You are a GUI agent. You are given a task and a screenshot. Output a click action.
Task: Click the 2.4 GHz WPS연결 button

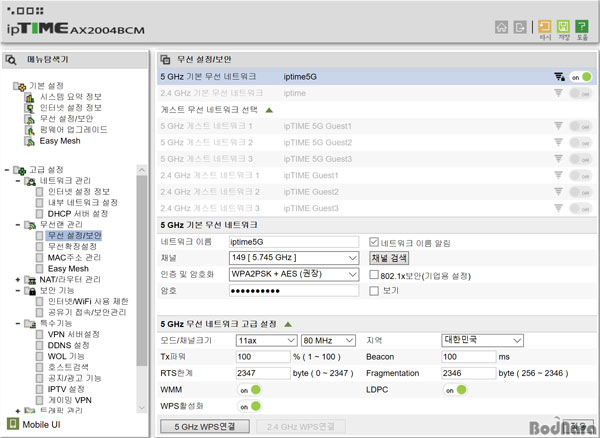click(x=301, y=427)
